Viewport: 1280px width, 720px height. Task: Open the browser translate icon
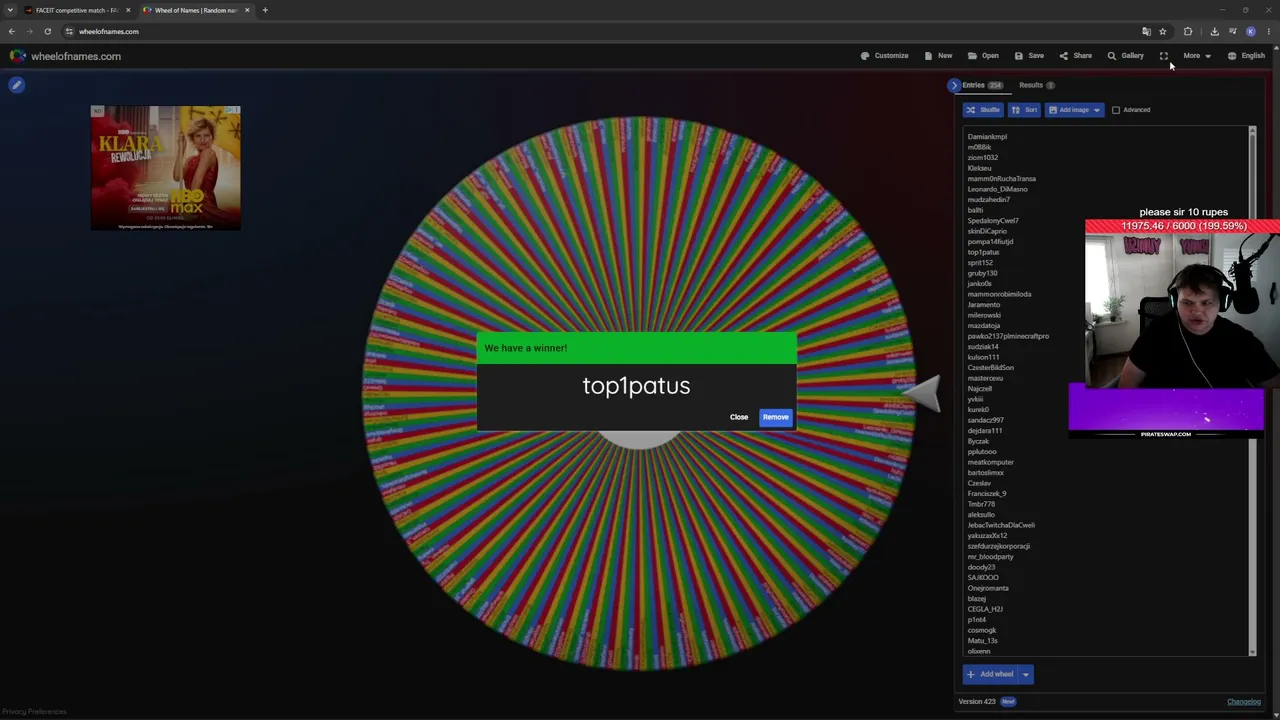(x=1146, y=31)
